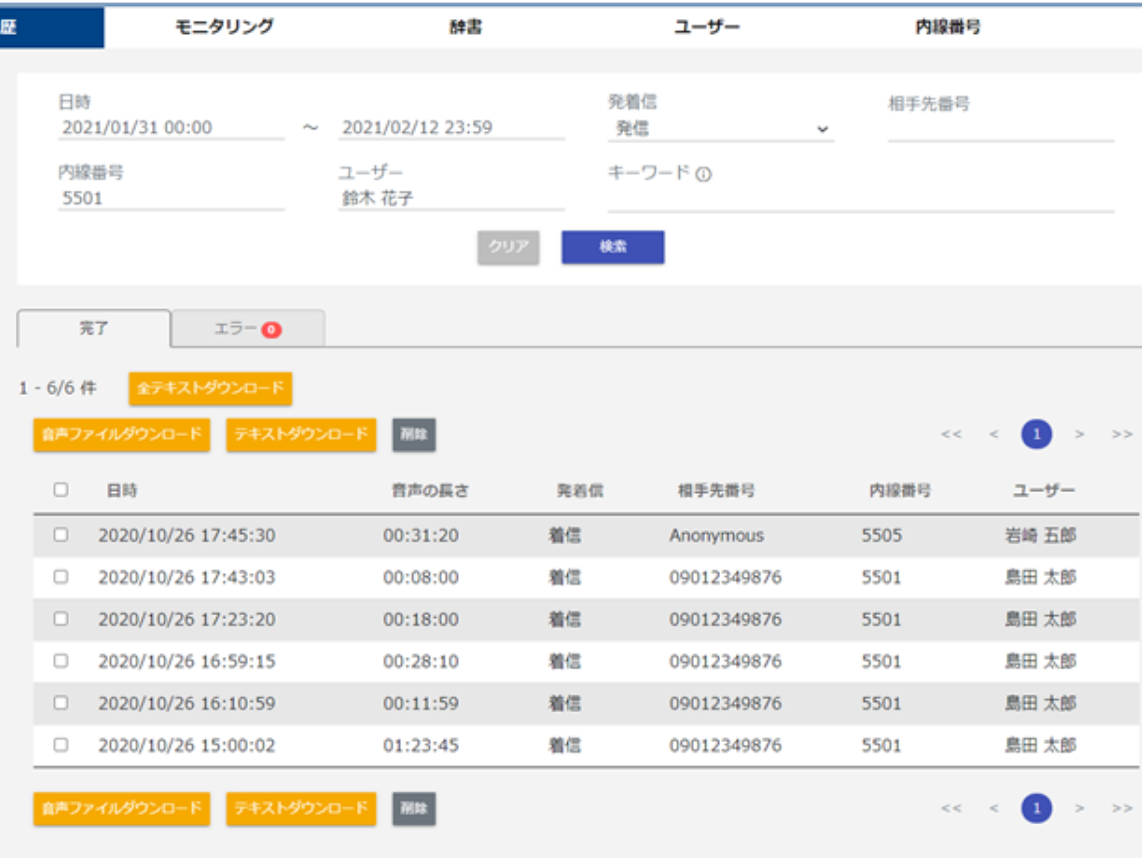
Task: Click page 1 in bottom pagination
Action: tap(1036, 808)
